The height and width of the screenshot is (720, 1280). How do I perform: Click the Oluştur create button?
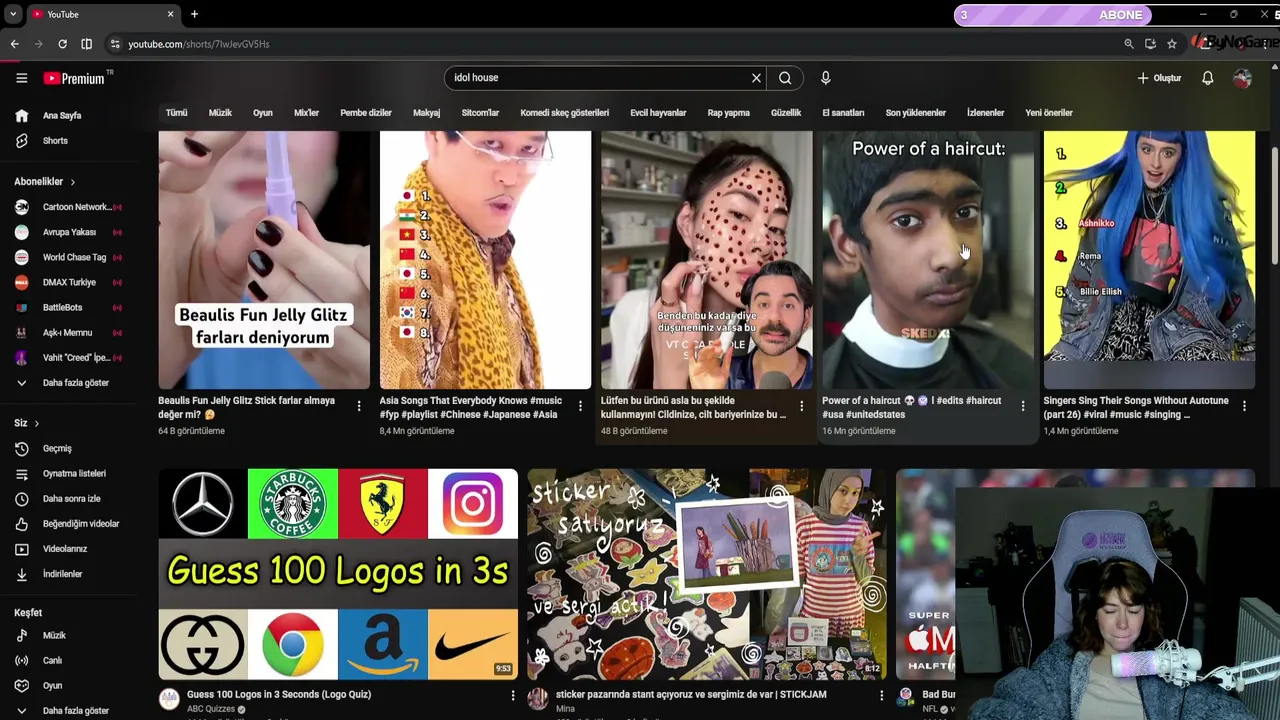click(1159, 78)
